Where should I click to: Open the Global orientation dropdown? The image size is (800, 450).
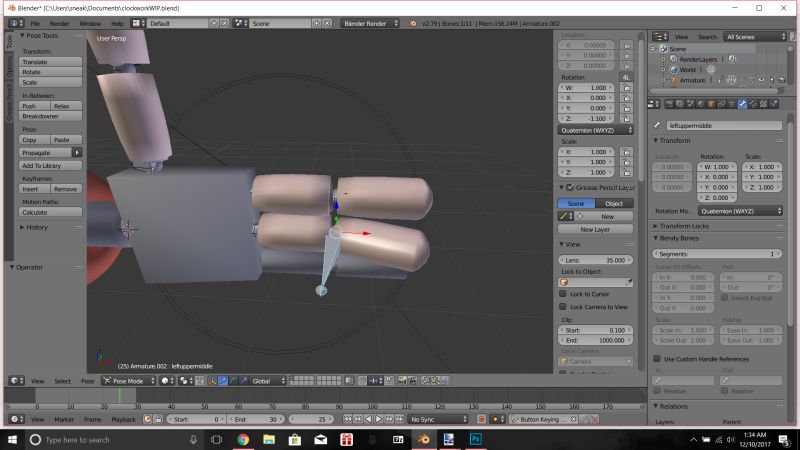(x=267, y=381)
